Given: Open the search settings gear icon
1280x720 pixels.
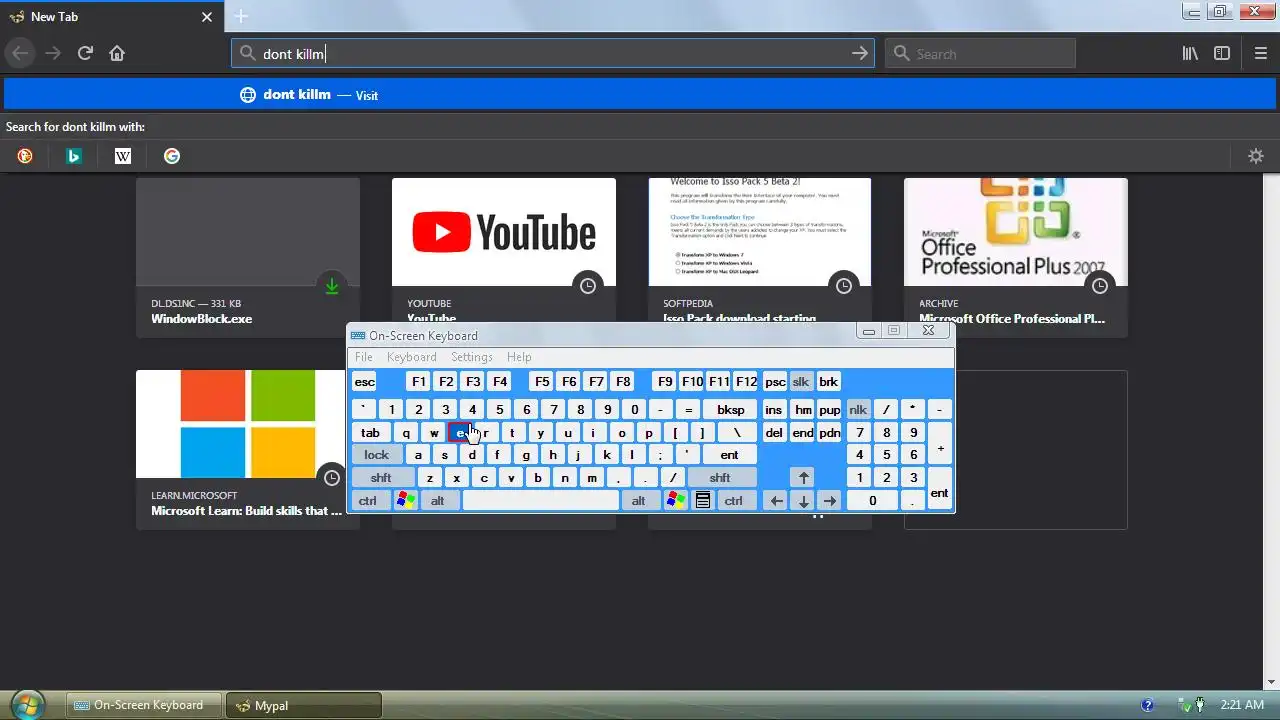Looking at the screenshot, I should (x=1256, y=156).
